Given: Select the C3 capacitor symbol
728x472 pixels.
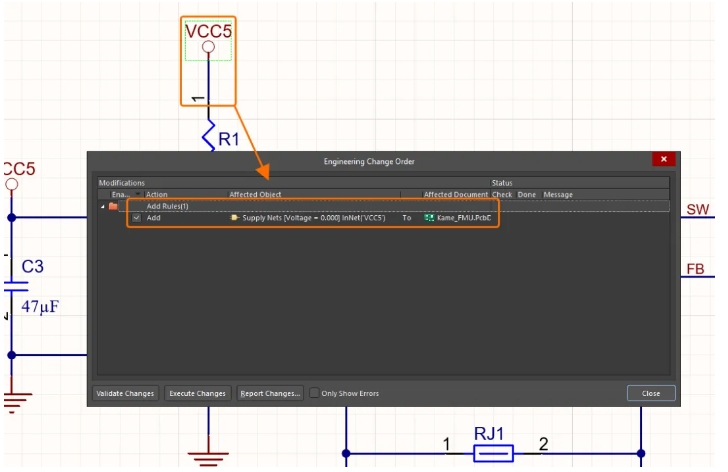Looking at the screenshot, I should 15,286.
